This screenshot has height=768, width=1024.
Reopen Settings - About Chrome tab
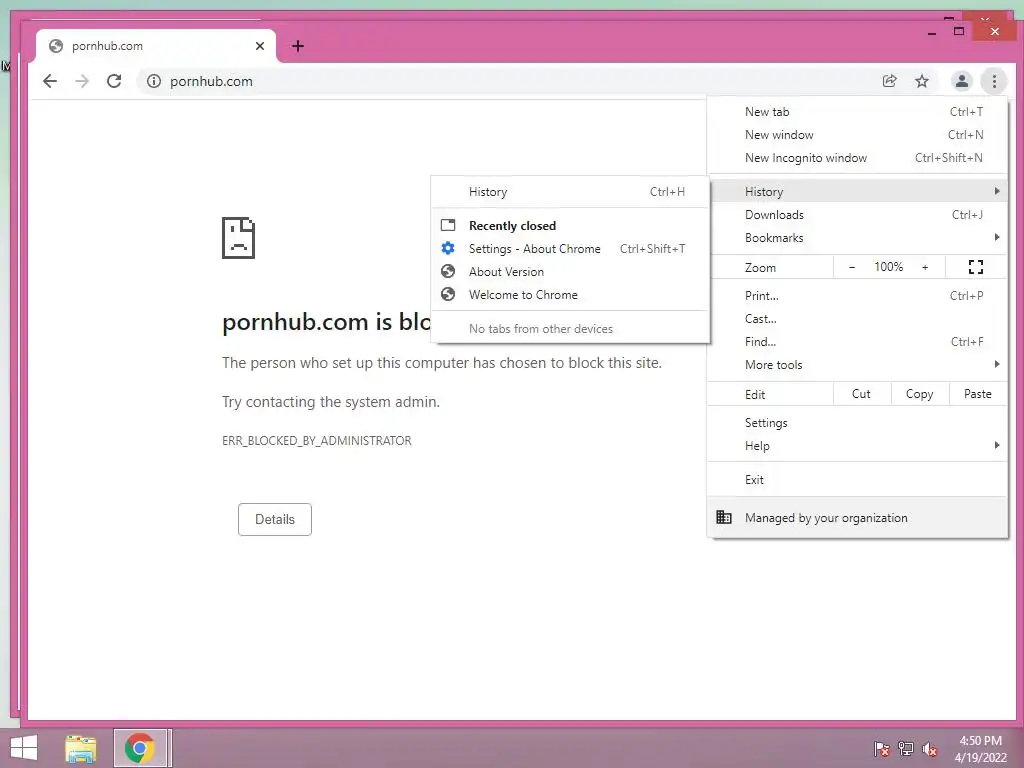pos(570,248)
